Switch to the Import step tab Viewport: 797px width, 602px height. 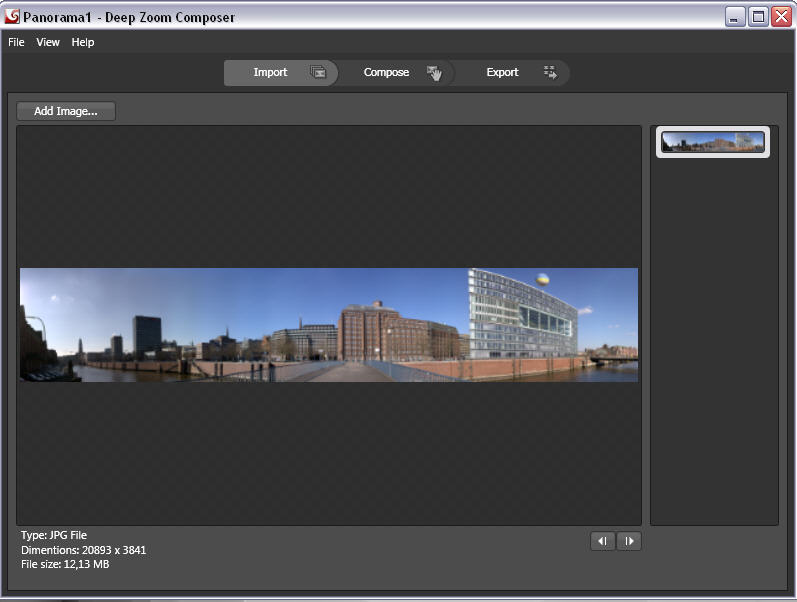pyautogui.click(x=270, y=73)
